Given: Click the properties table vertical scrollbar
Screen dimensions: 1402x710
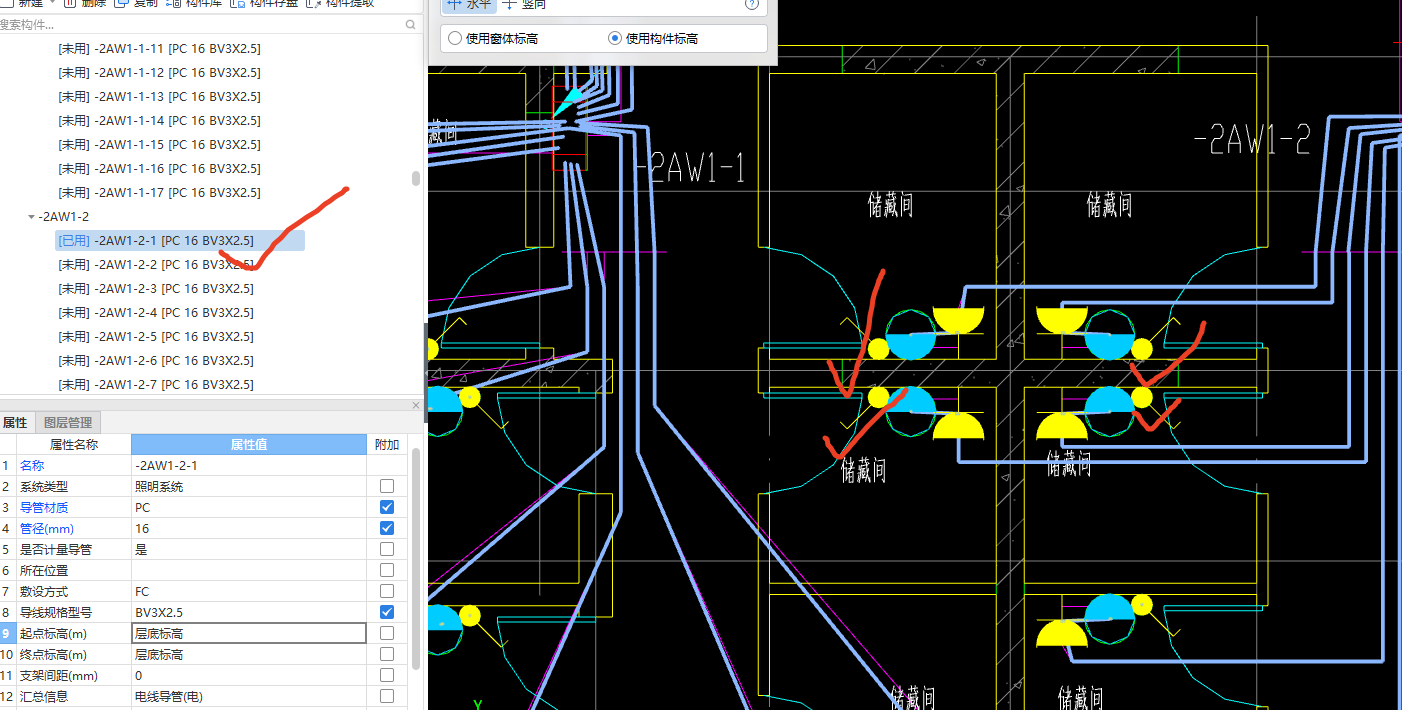Looking at the screenshot, I should pos(416,558).
